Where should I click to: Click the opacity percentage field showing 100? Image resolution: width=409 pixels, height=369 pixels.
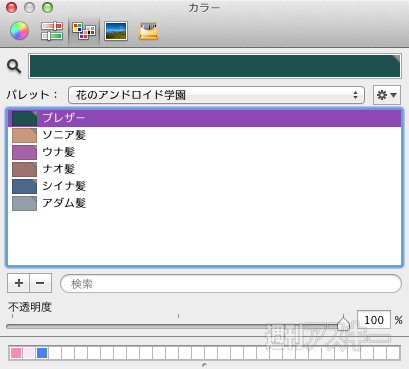point(374,320)
